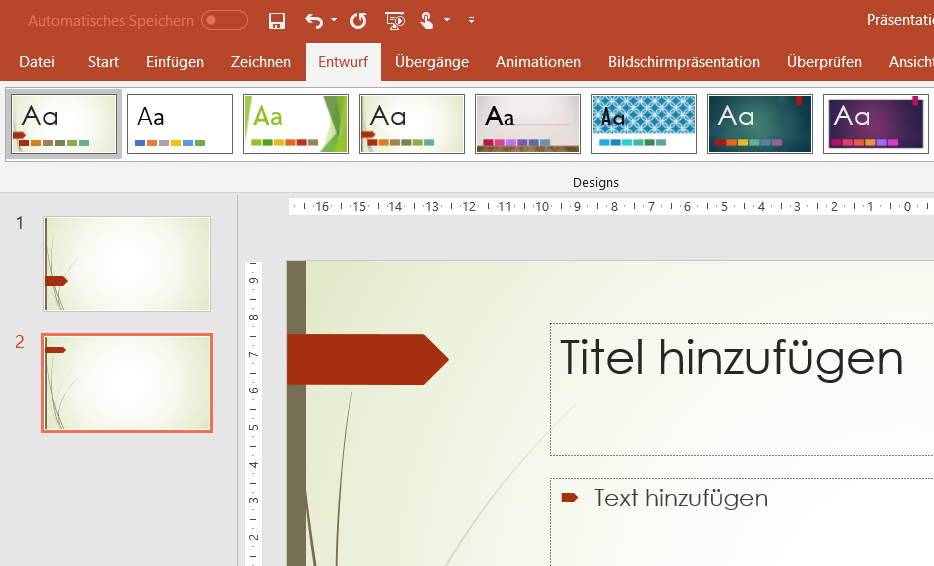Open the Undo history dropdown arrow
This screenshot has height=566, width=934.
point(334,20)
